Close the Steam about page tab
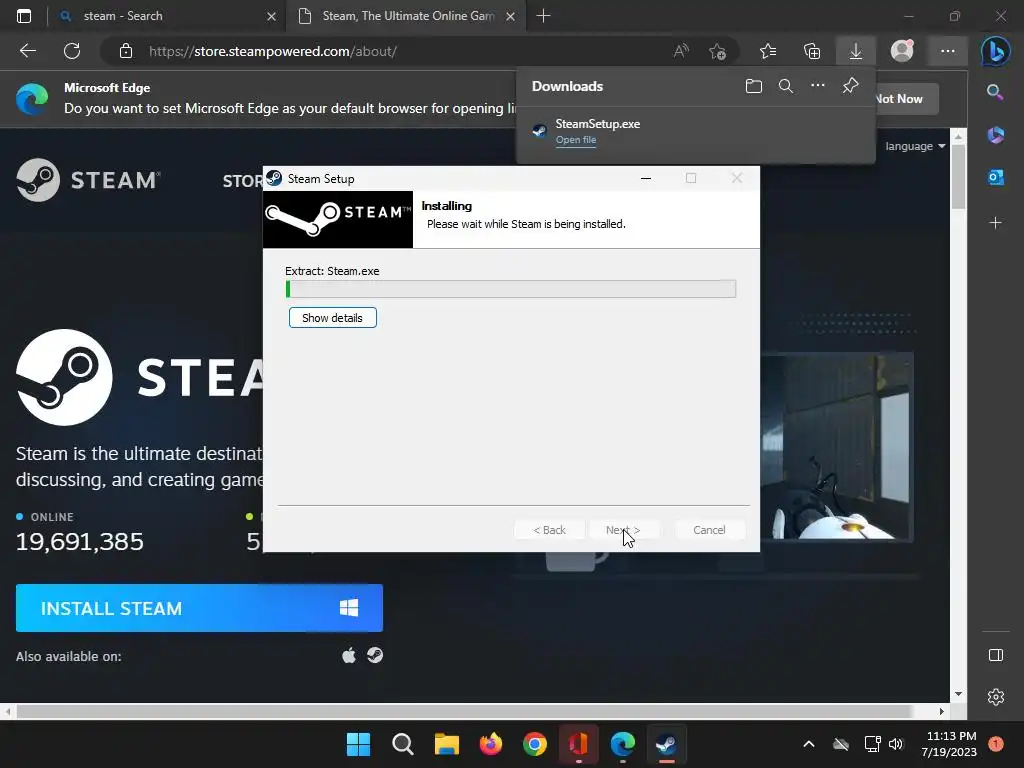The image size is (1024, 768). tap(511, 16)
